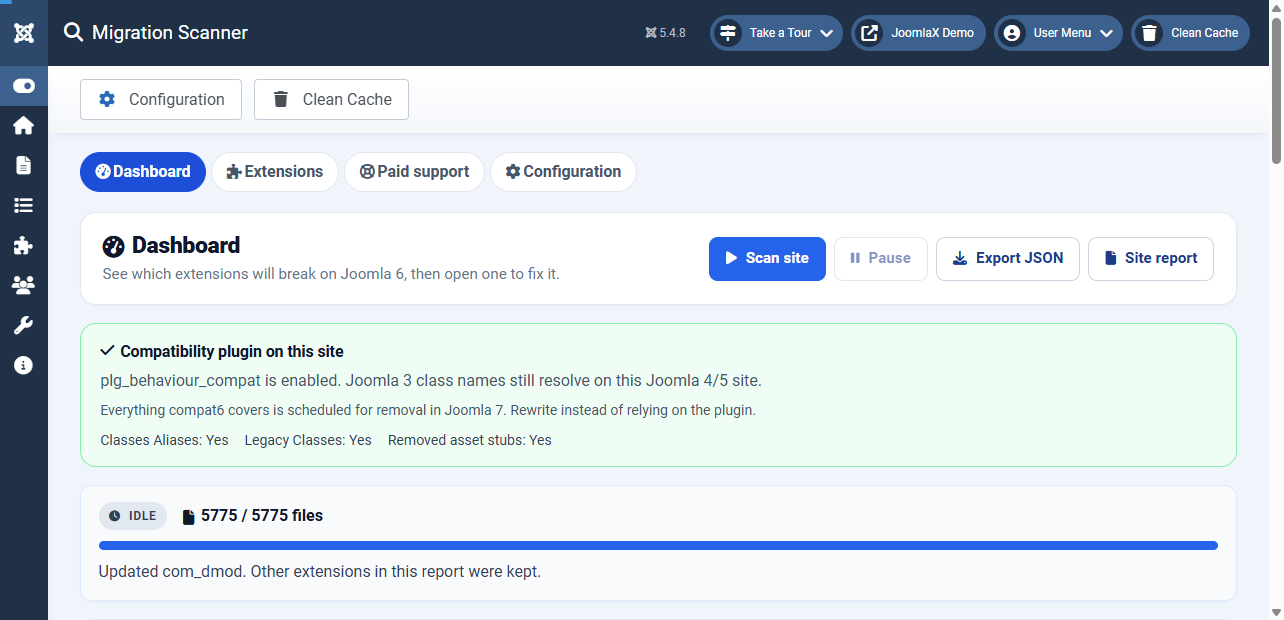
Task: Click the checkmark beside Compatibility plugin heading
Action: click(x=108, y=351)
